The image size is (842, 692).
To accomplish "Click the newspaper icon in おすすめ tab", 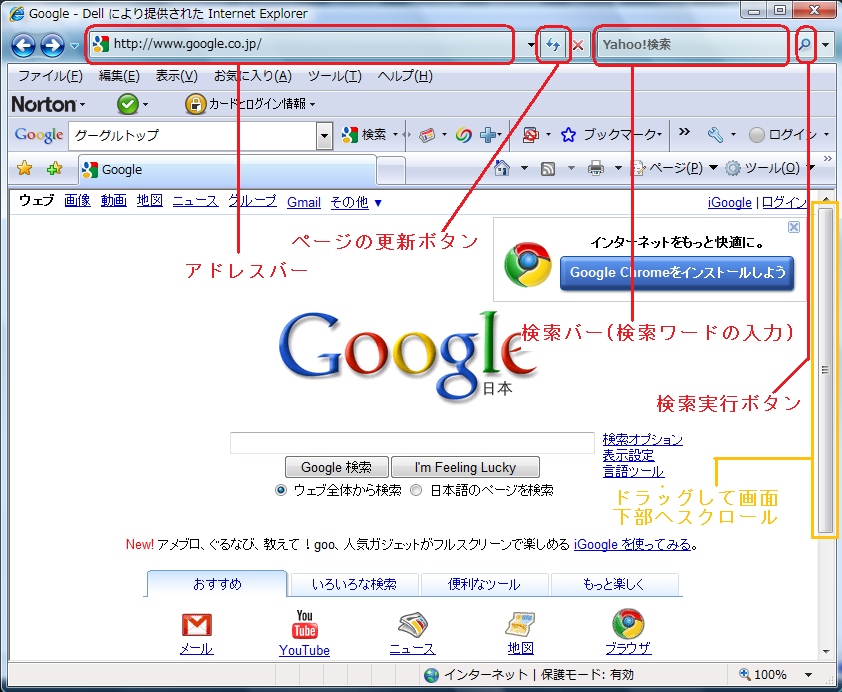I will coord(412,624).
